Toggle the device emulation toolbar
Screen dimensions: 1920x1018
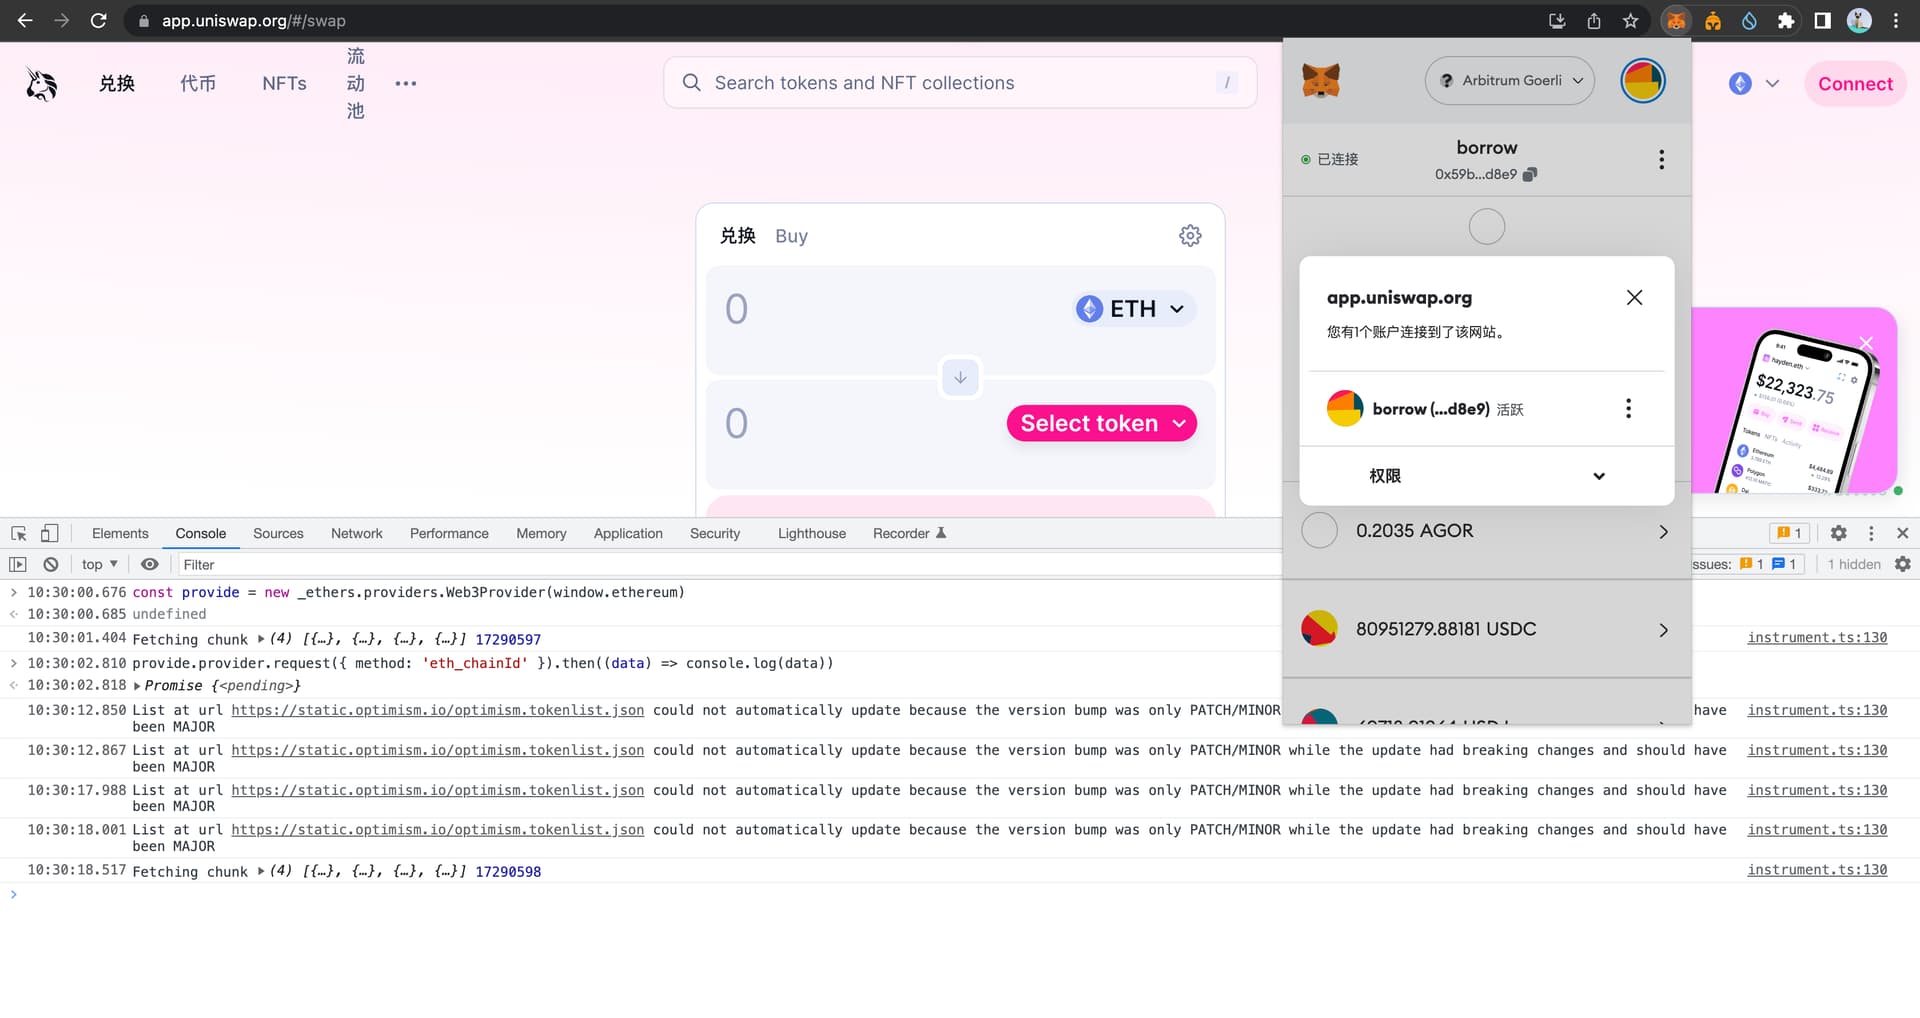point(51,533)
